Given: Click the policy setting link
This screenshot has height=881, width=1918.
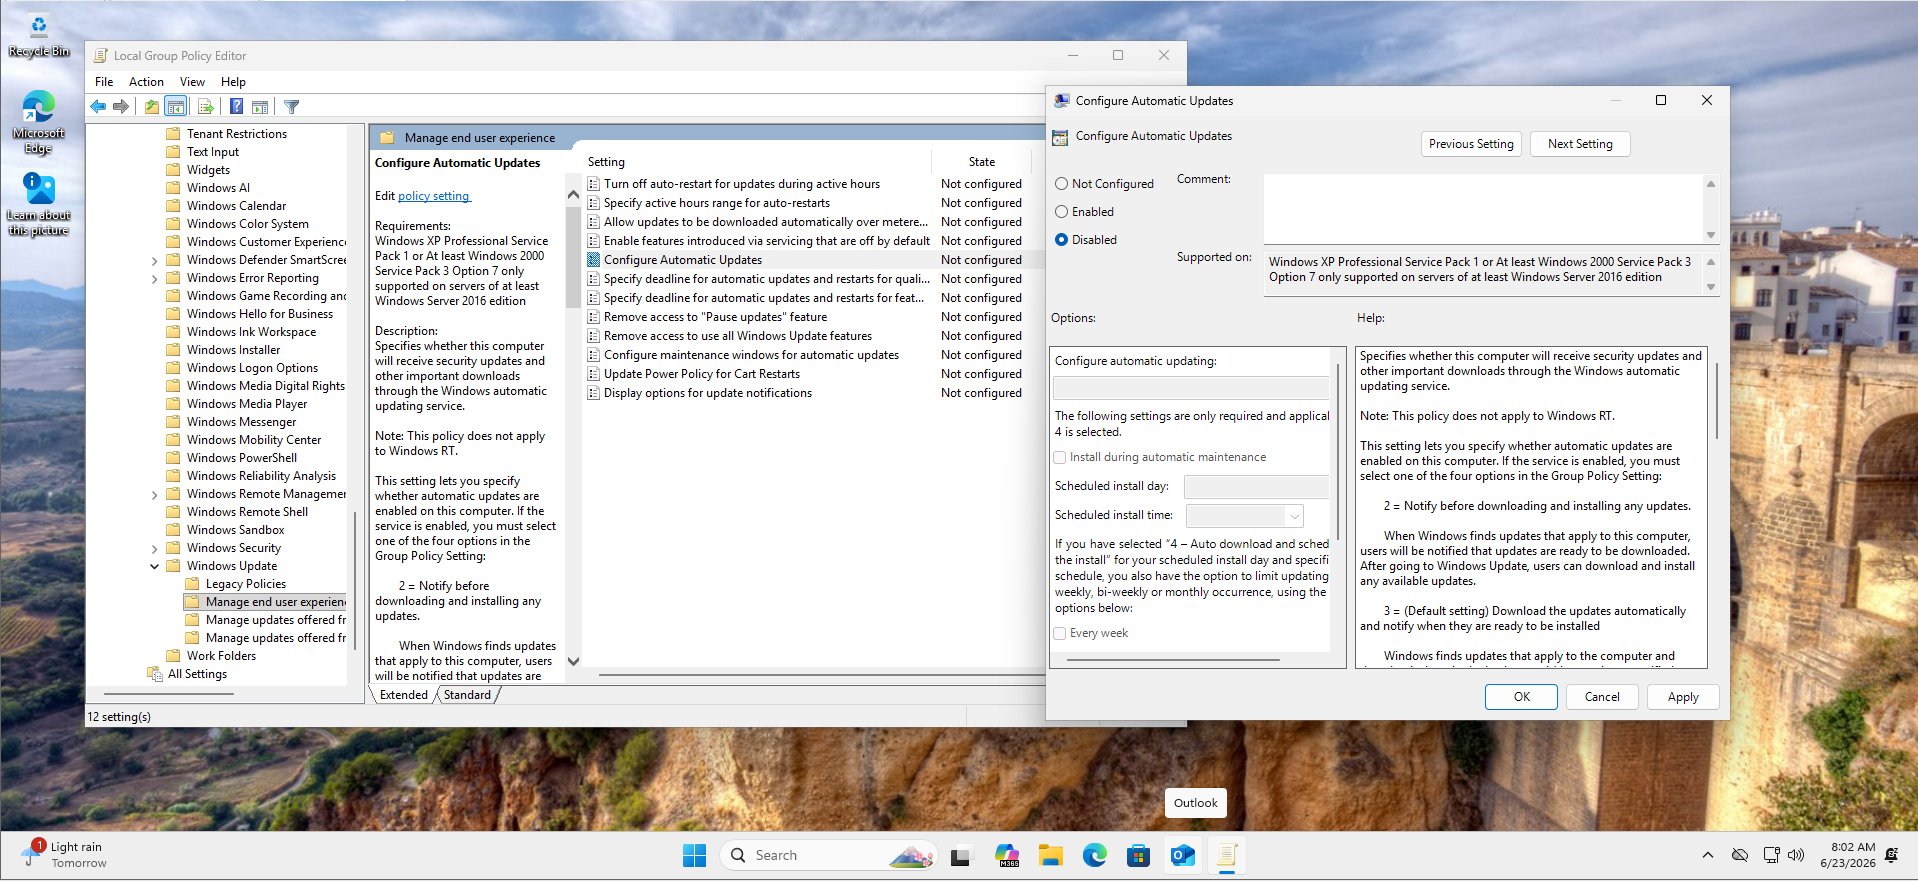Looking at the screenshot, I should (434, 196).
